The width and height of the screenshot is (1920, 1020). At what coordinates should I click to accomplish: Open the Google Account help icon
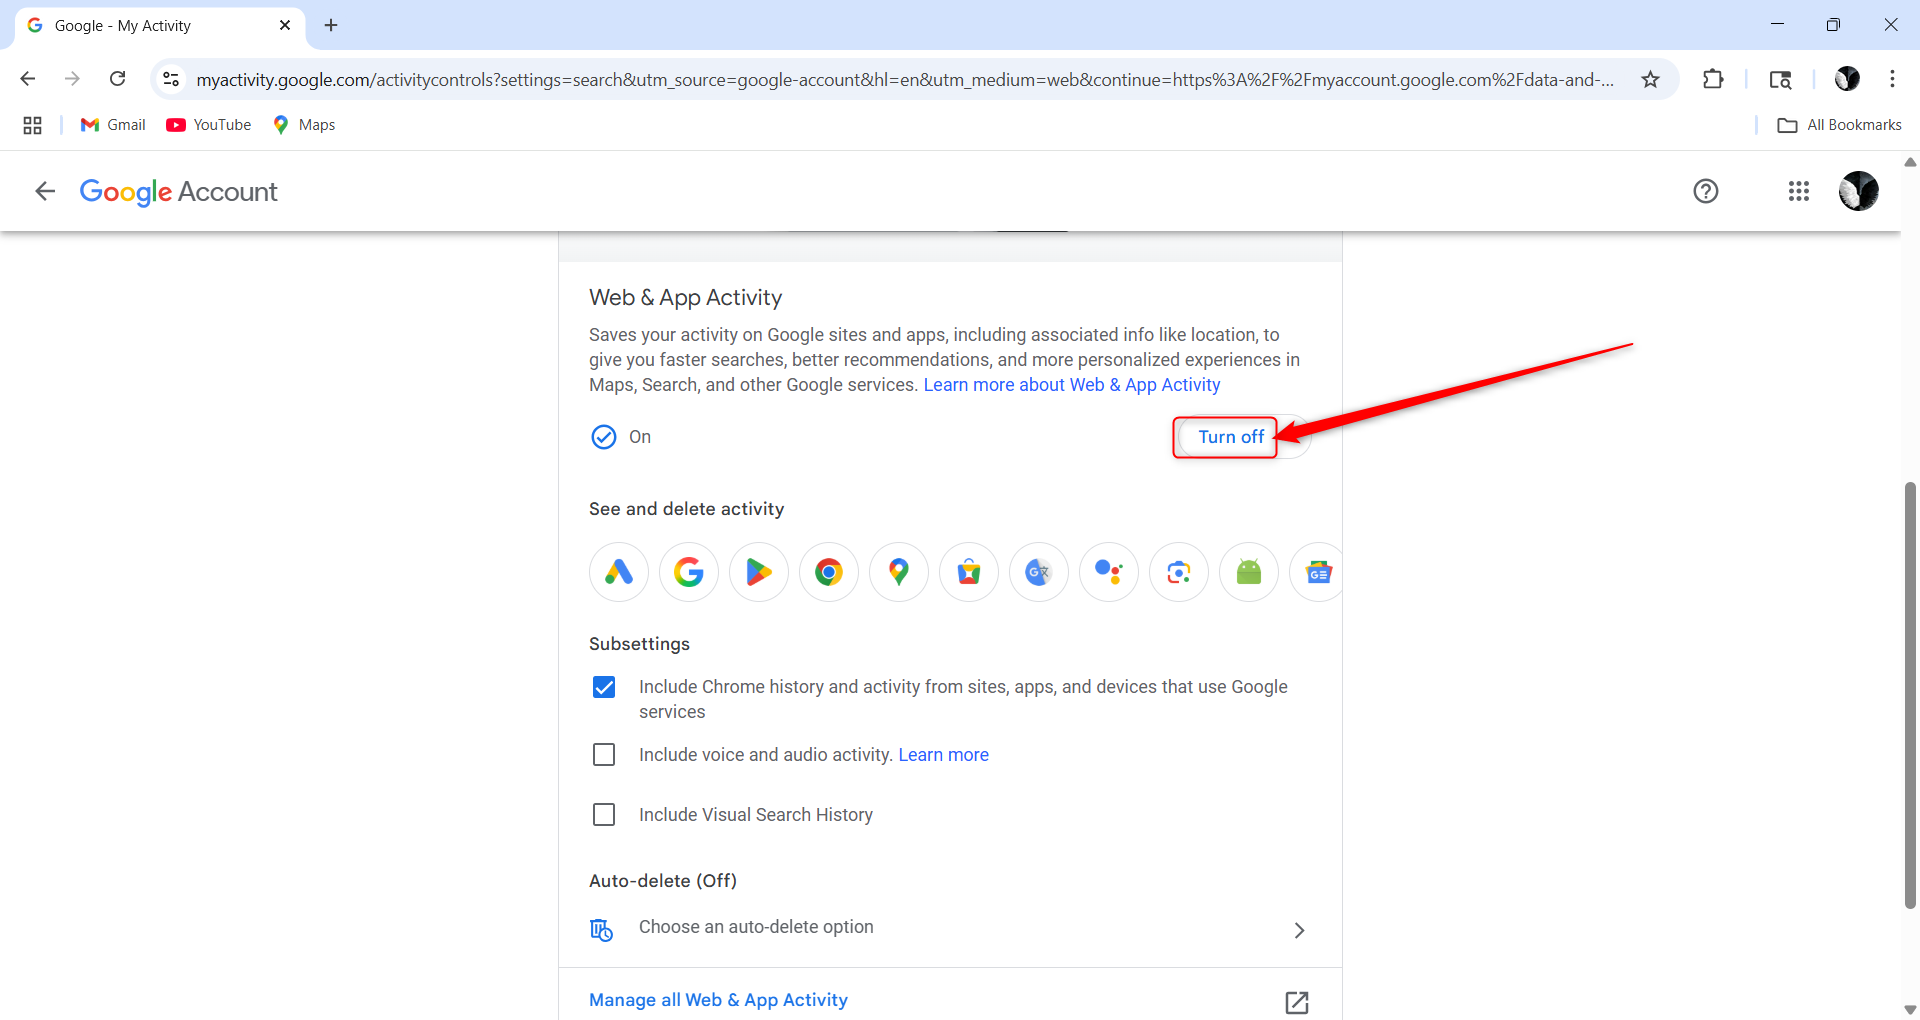[x=1705, y=191]
